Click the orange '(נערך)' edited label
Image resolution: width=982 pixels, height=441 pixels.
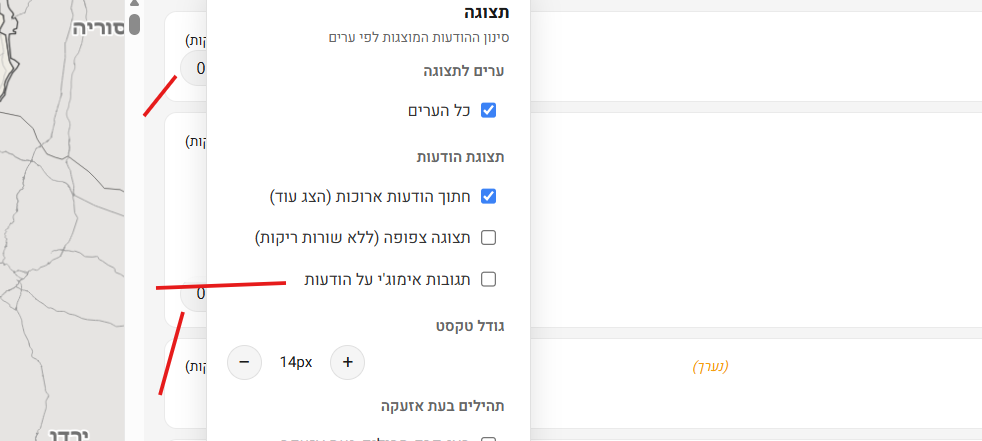[x=711, y=367]
